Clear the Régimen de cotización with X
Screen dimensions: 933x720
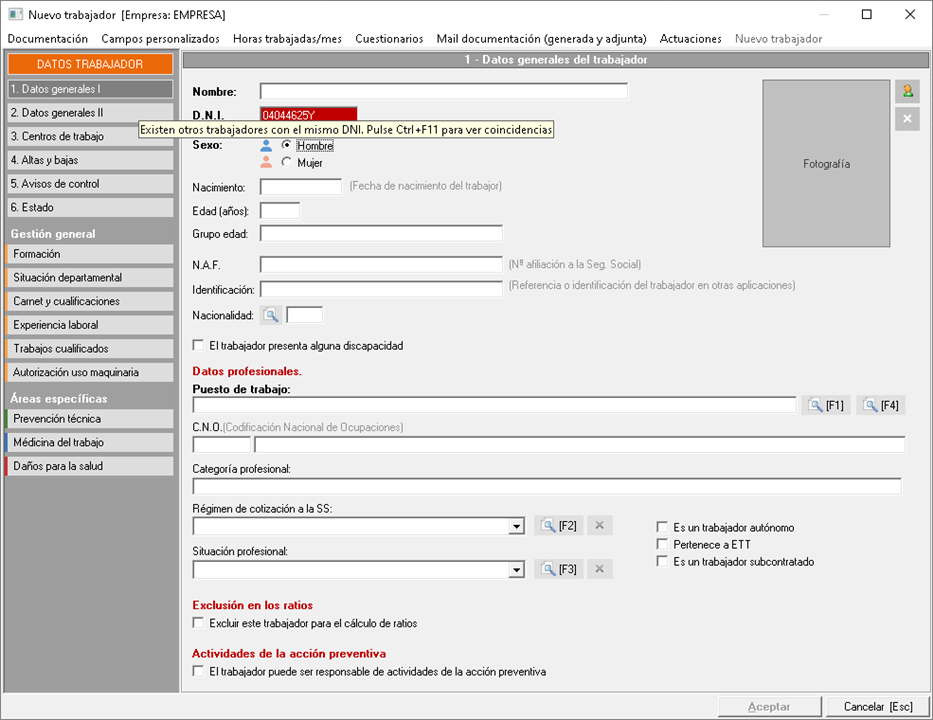(599, 526)
